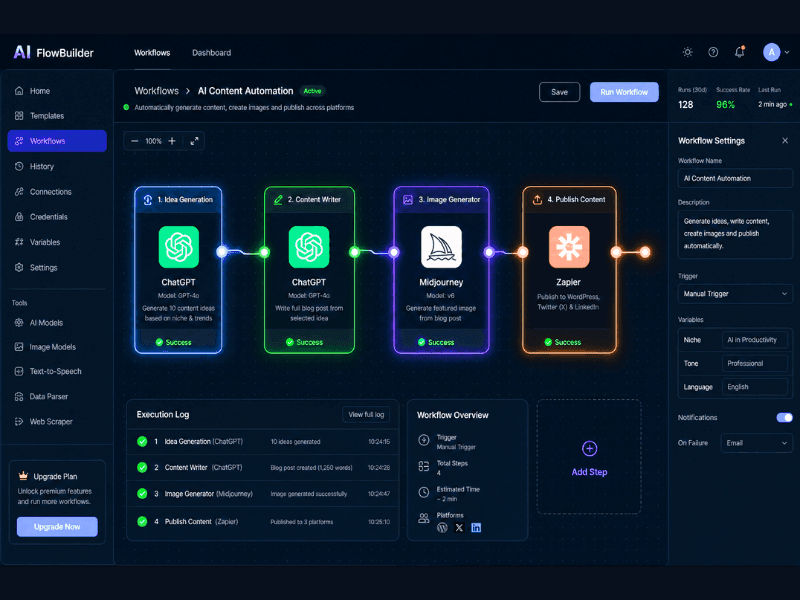Click the Upgrade Now button
Image resolution: width=800 pixels, height=600 pixels.
point(57,527)
